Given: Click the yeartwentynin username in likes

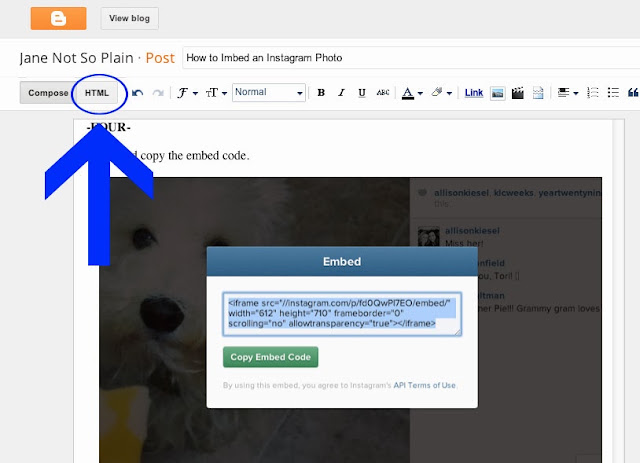Looking at the screenshot, I should pyautogui.click(x=570, y=193).
